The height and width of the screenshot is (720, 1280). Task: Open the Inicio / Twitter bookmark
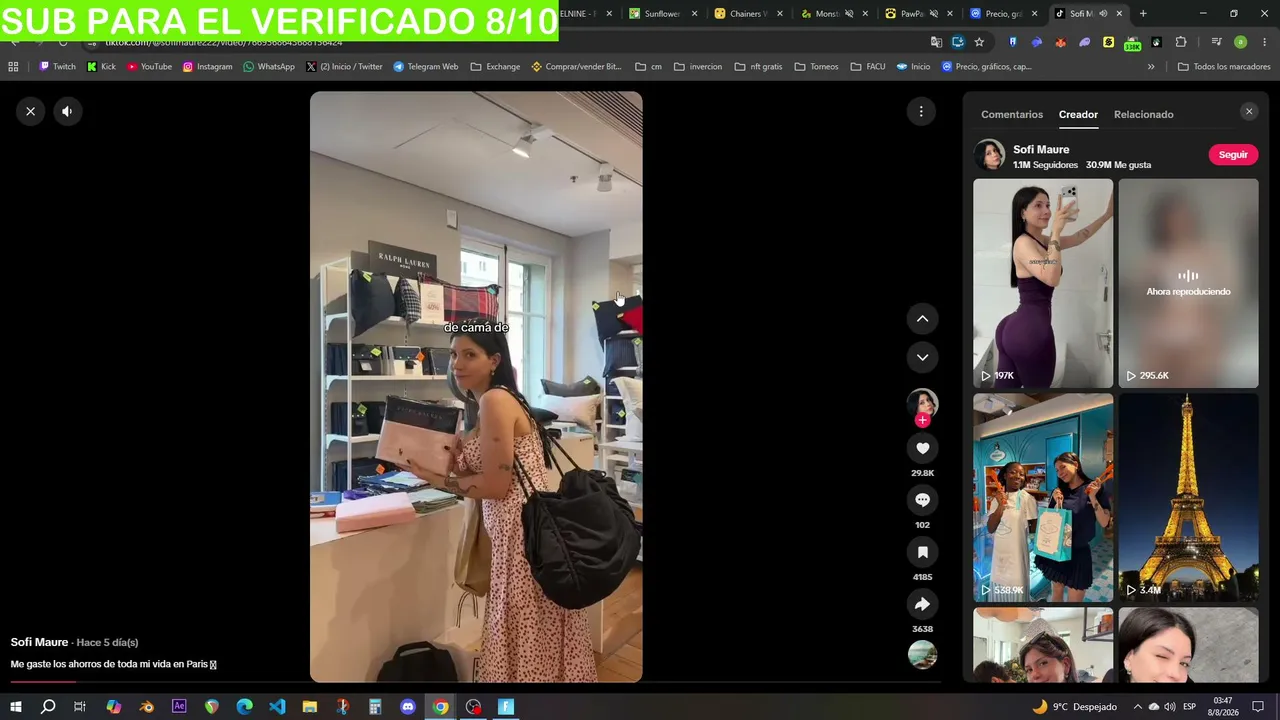pos(344,67)
